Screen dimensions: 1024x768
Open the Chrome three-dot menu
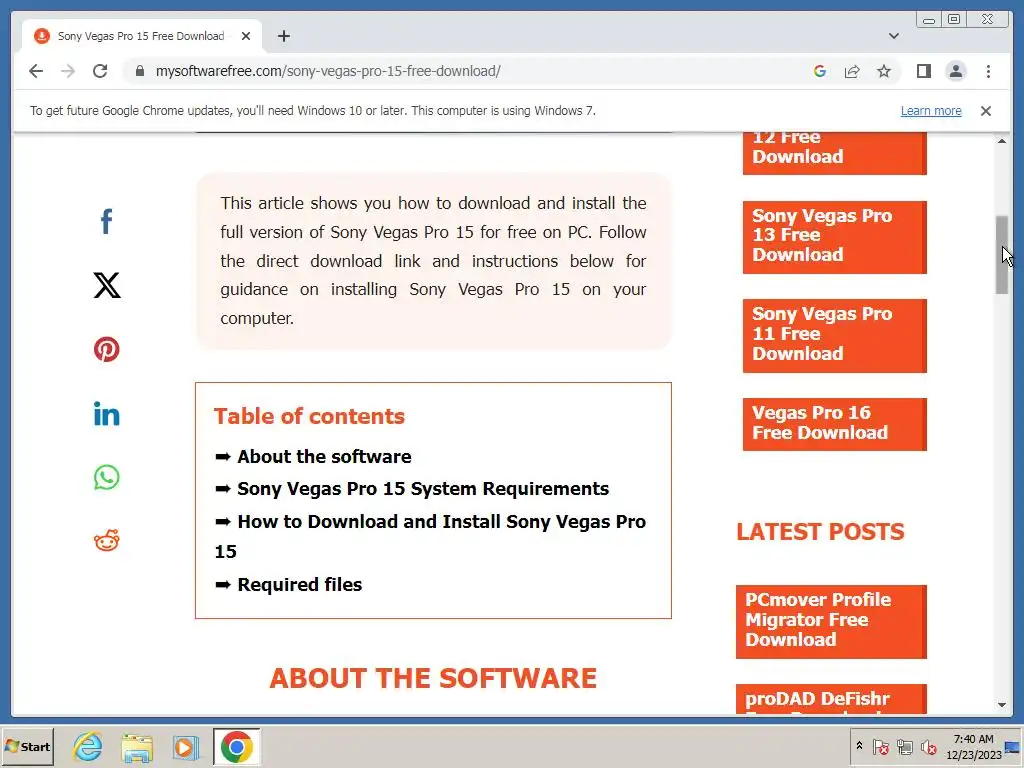[988, 71]
